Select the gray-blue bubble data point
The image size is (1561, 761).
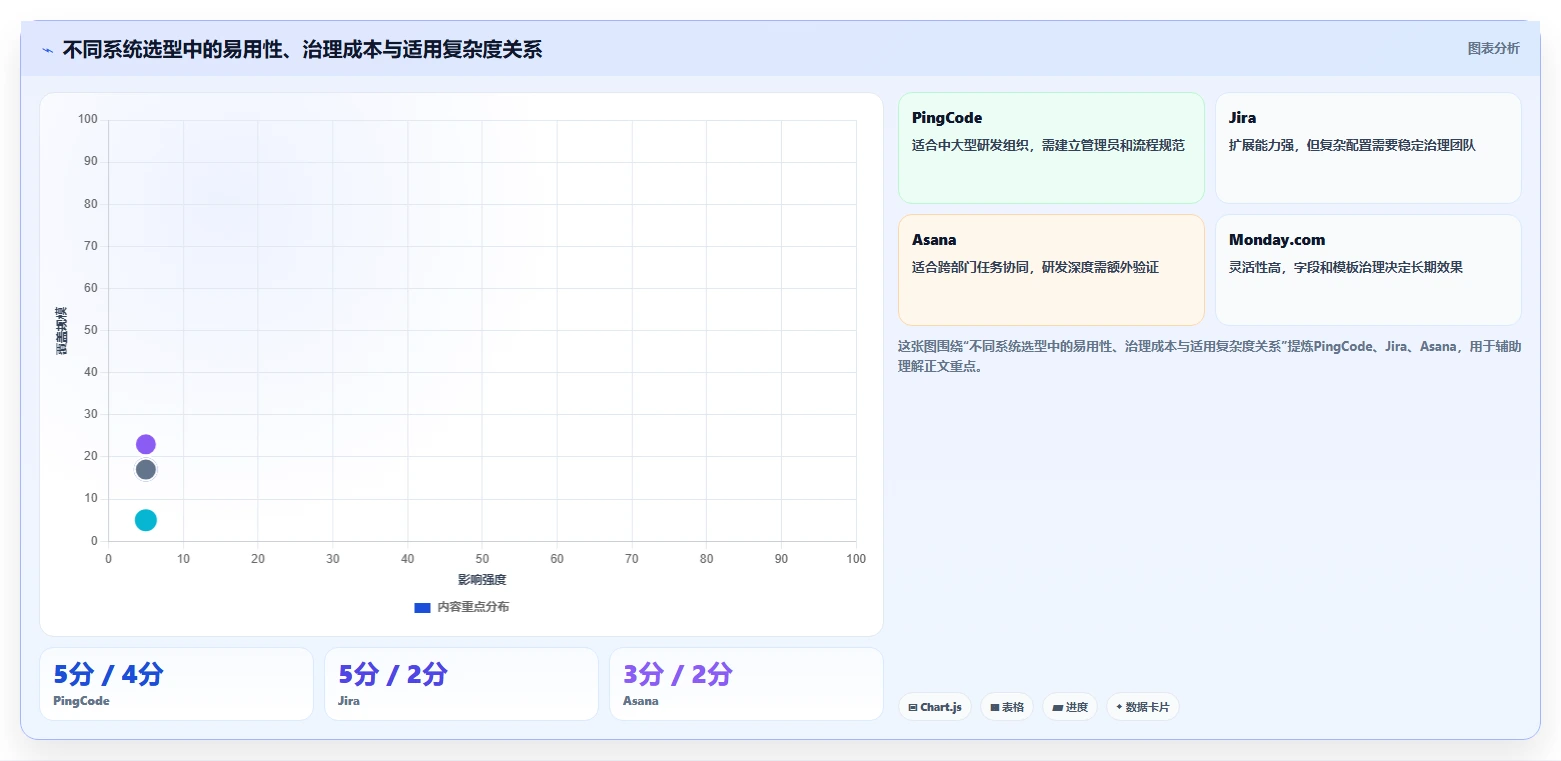146,470
